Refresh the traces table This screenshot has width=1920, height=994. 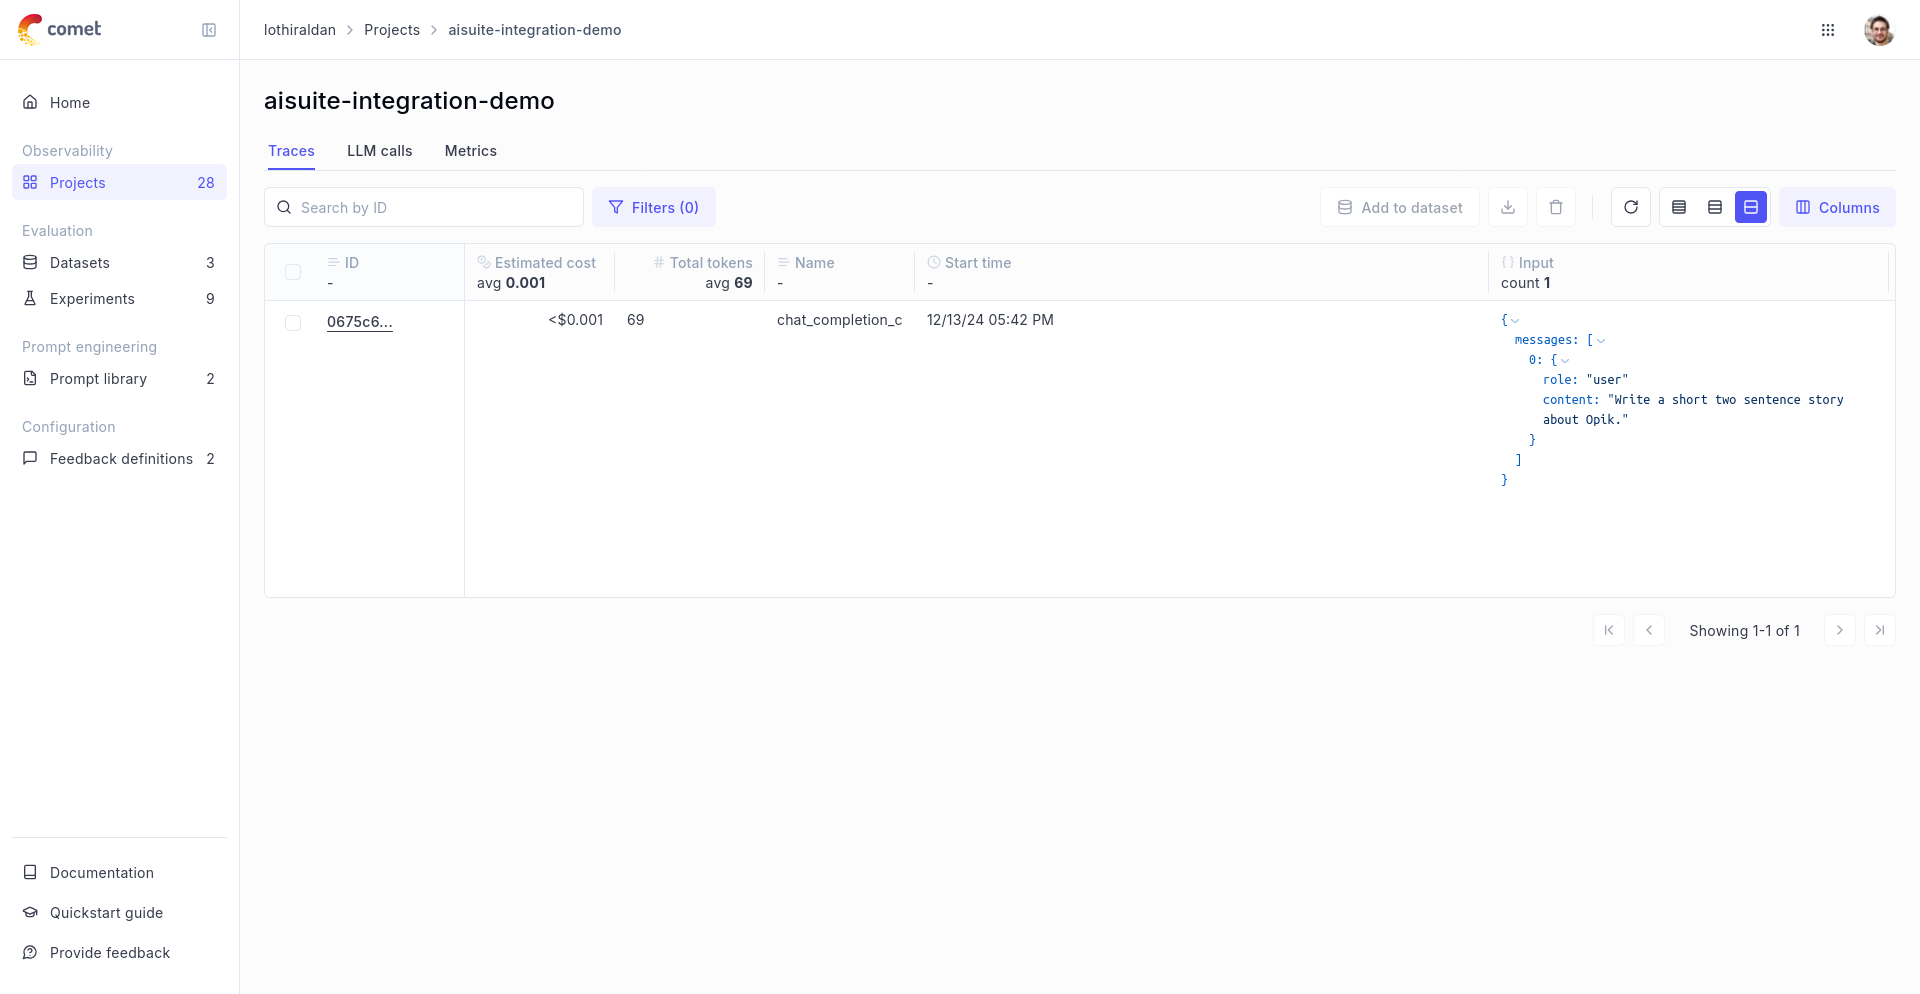pyautogui.click(x=1630, y=207)
